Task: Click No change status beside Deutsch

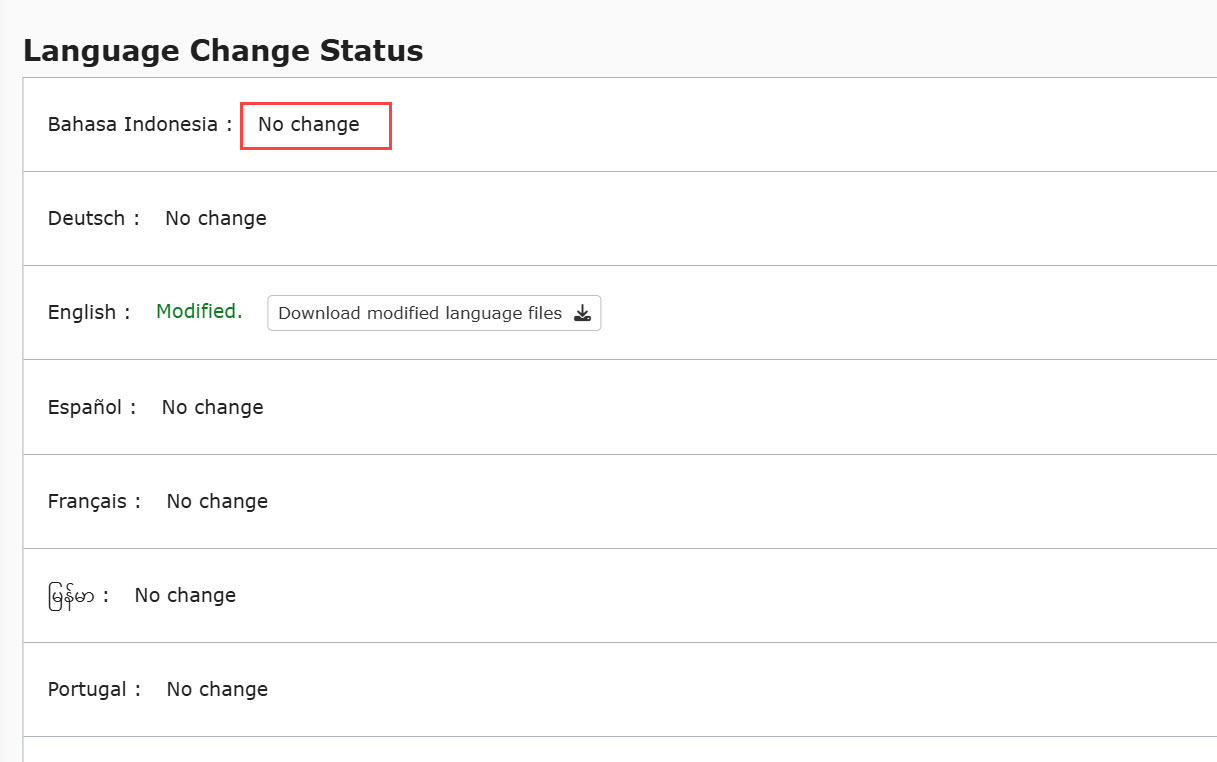Action: (x=216, y=219)
